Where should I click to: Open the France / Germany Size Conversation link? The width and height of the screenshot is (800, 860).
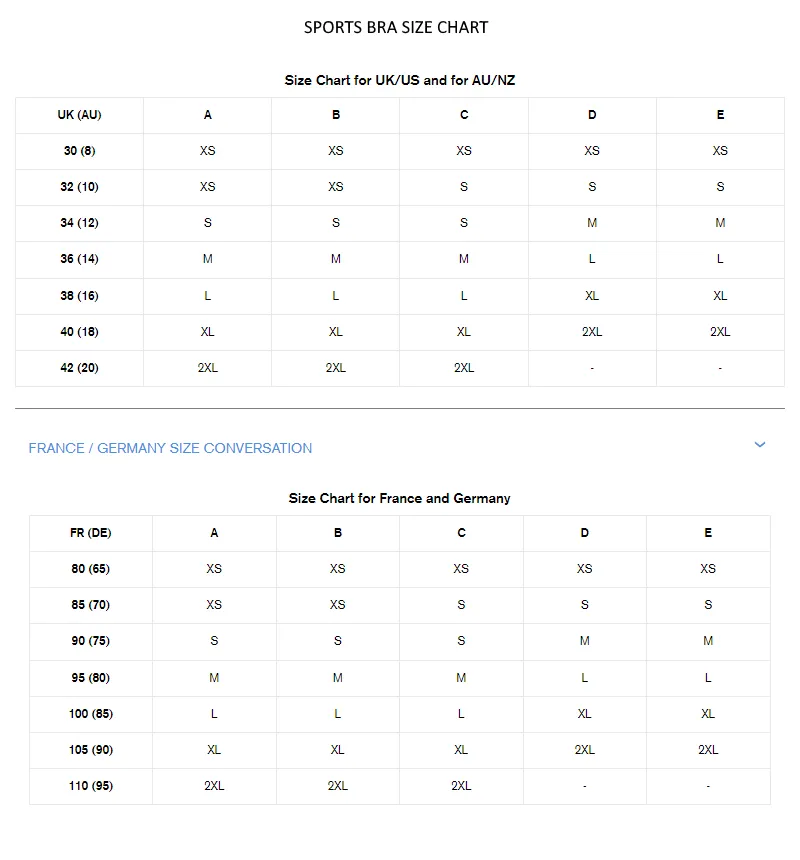pyautogui.click(x=170, y=448)
